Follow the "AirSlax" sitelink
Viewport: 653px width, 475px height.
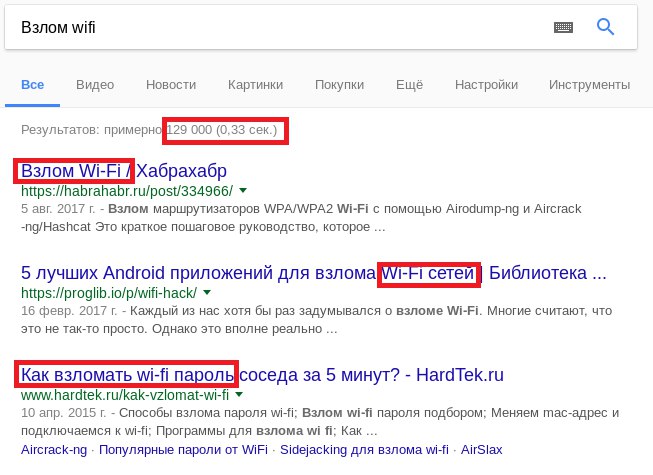[481, 450]
